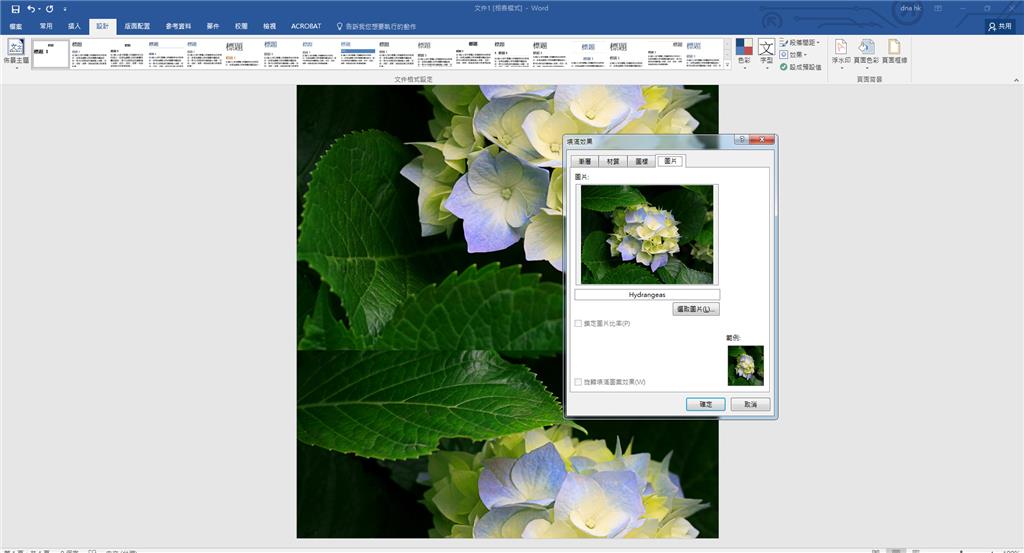The height and width of the screenshot is (553, 1024).
Task: Click the Hydrangeas picture name field
Action: (x=647, y=295)
